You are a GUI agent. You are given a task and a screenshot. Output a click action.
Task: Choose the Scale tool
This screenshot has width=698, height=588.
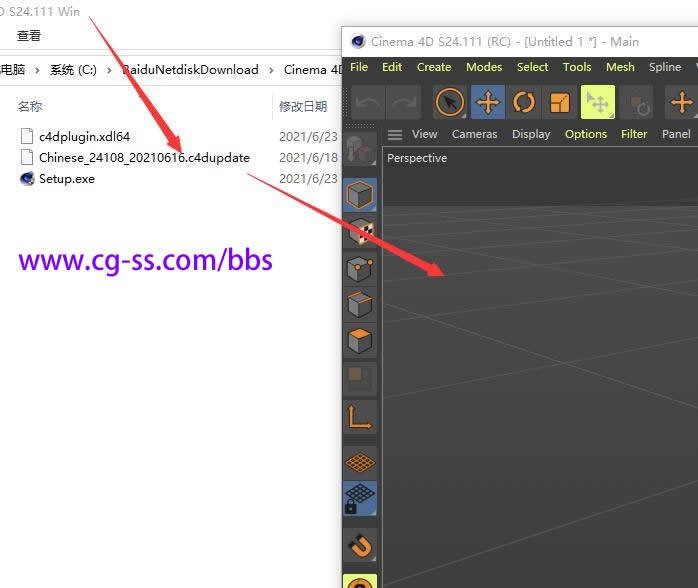click(x=560, y=102)
